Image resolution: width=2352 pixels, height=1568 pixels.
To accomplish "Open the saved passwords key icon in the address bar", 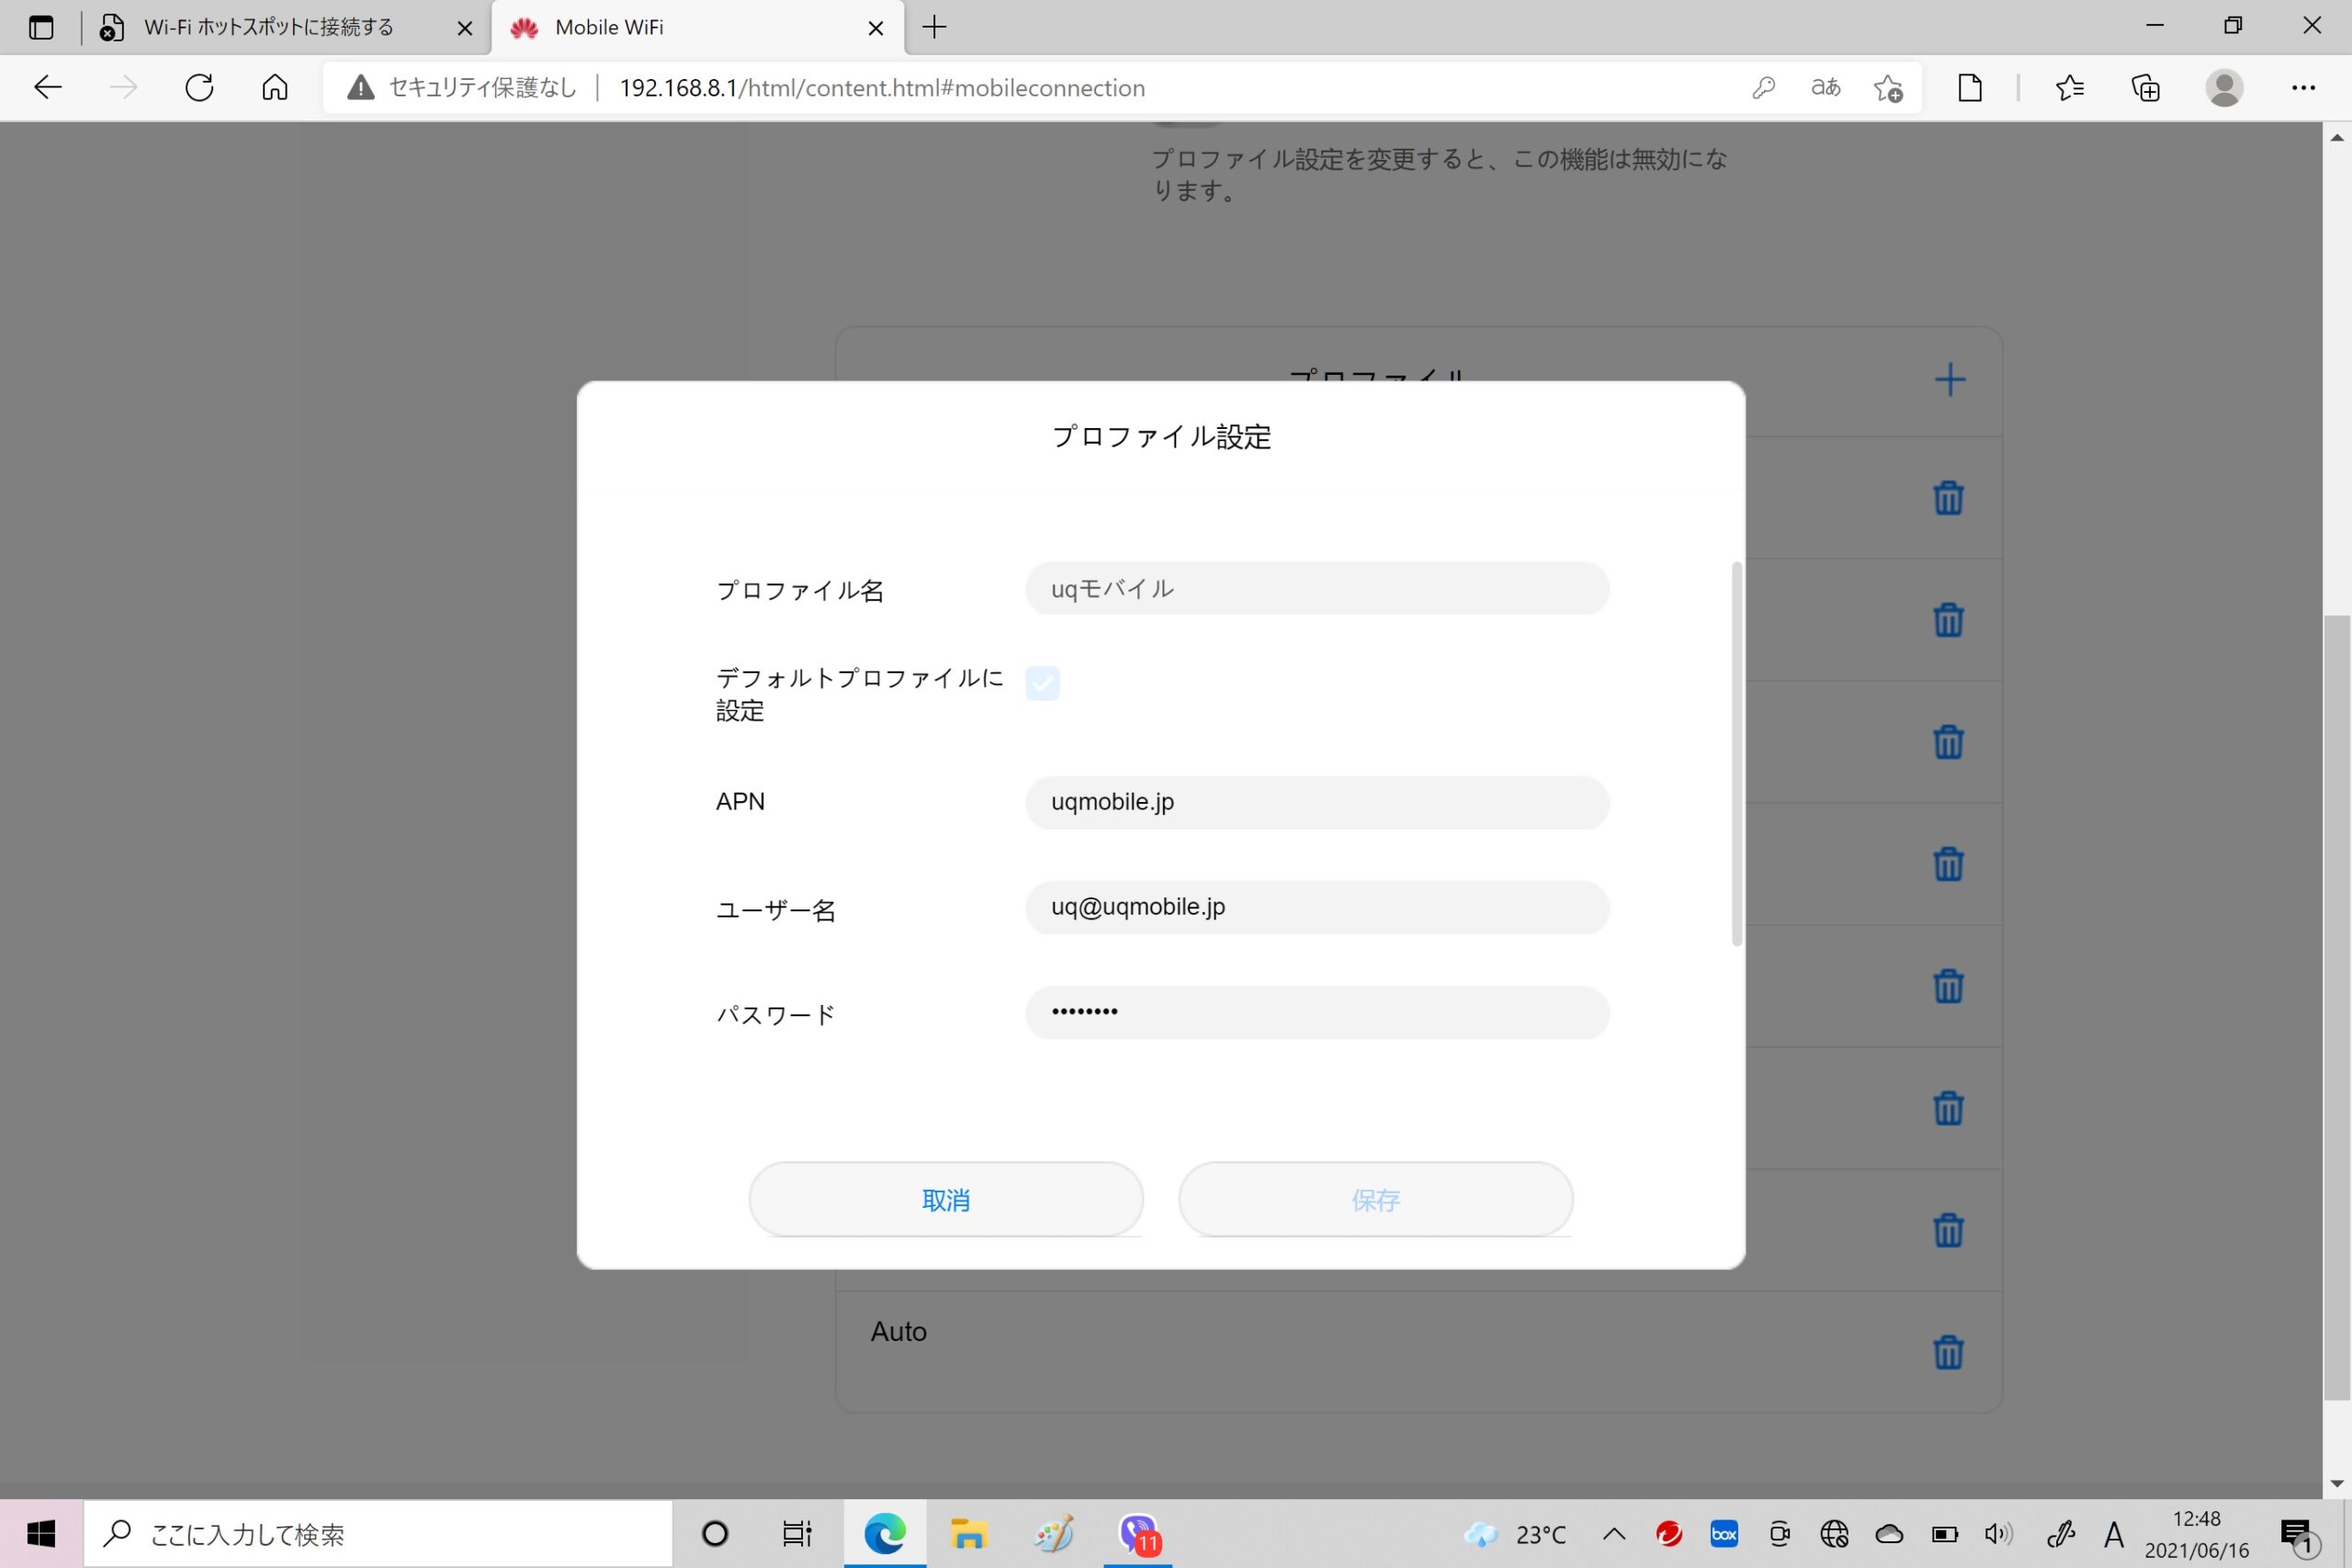I will click(1763, 88).
